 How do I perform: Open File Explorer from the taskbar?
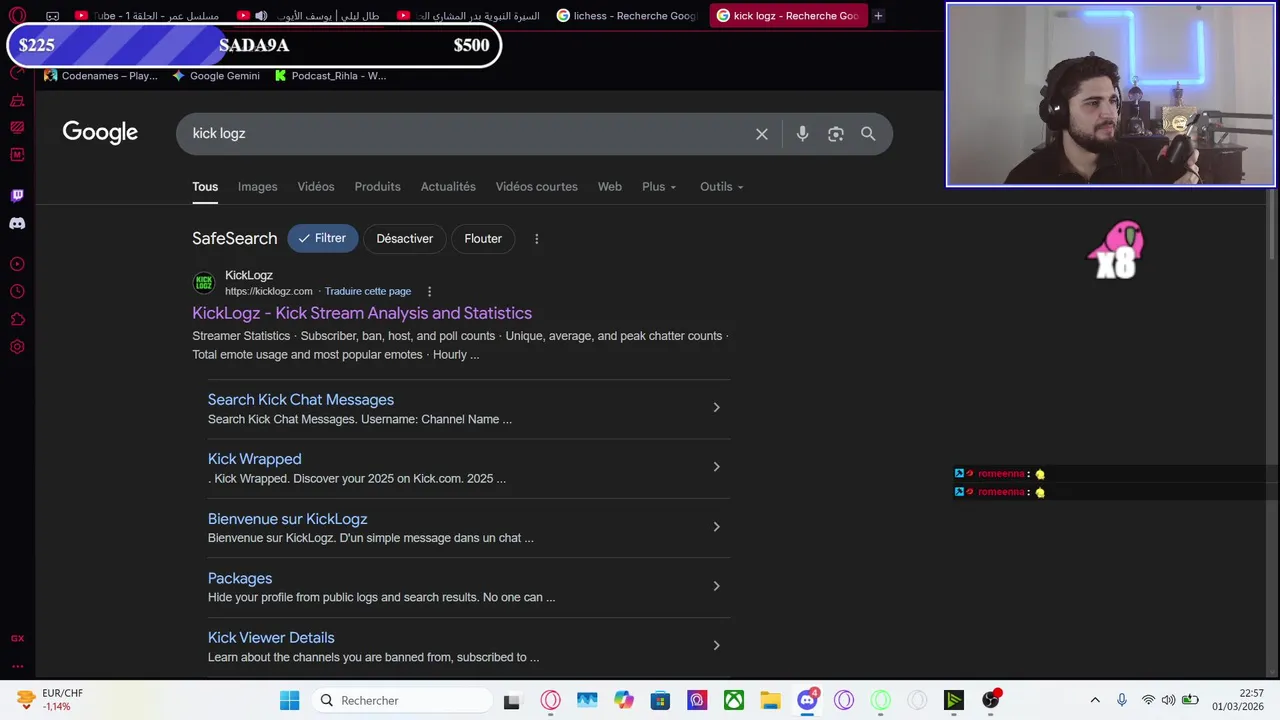pyautogui.click(x=770, y=700)
